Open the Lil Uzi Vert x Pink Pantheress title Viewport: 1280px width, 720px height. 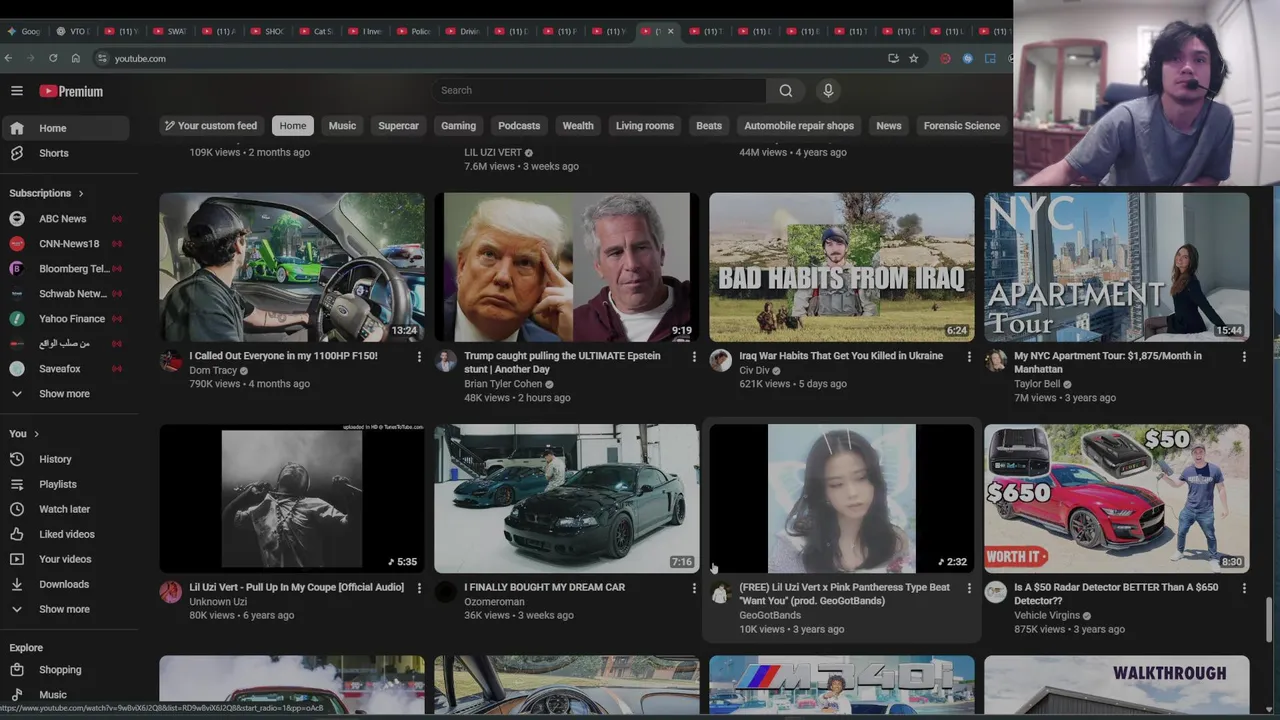(x=844, y=594)
